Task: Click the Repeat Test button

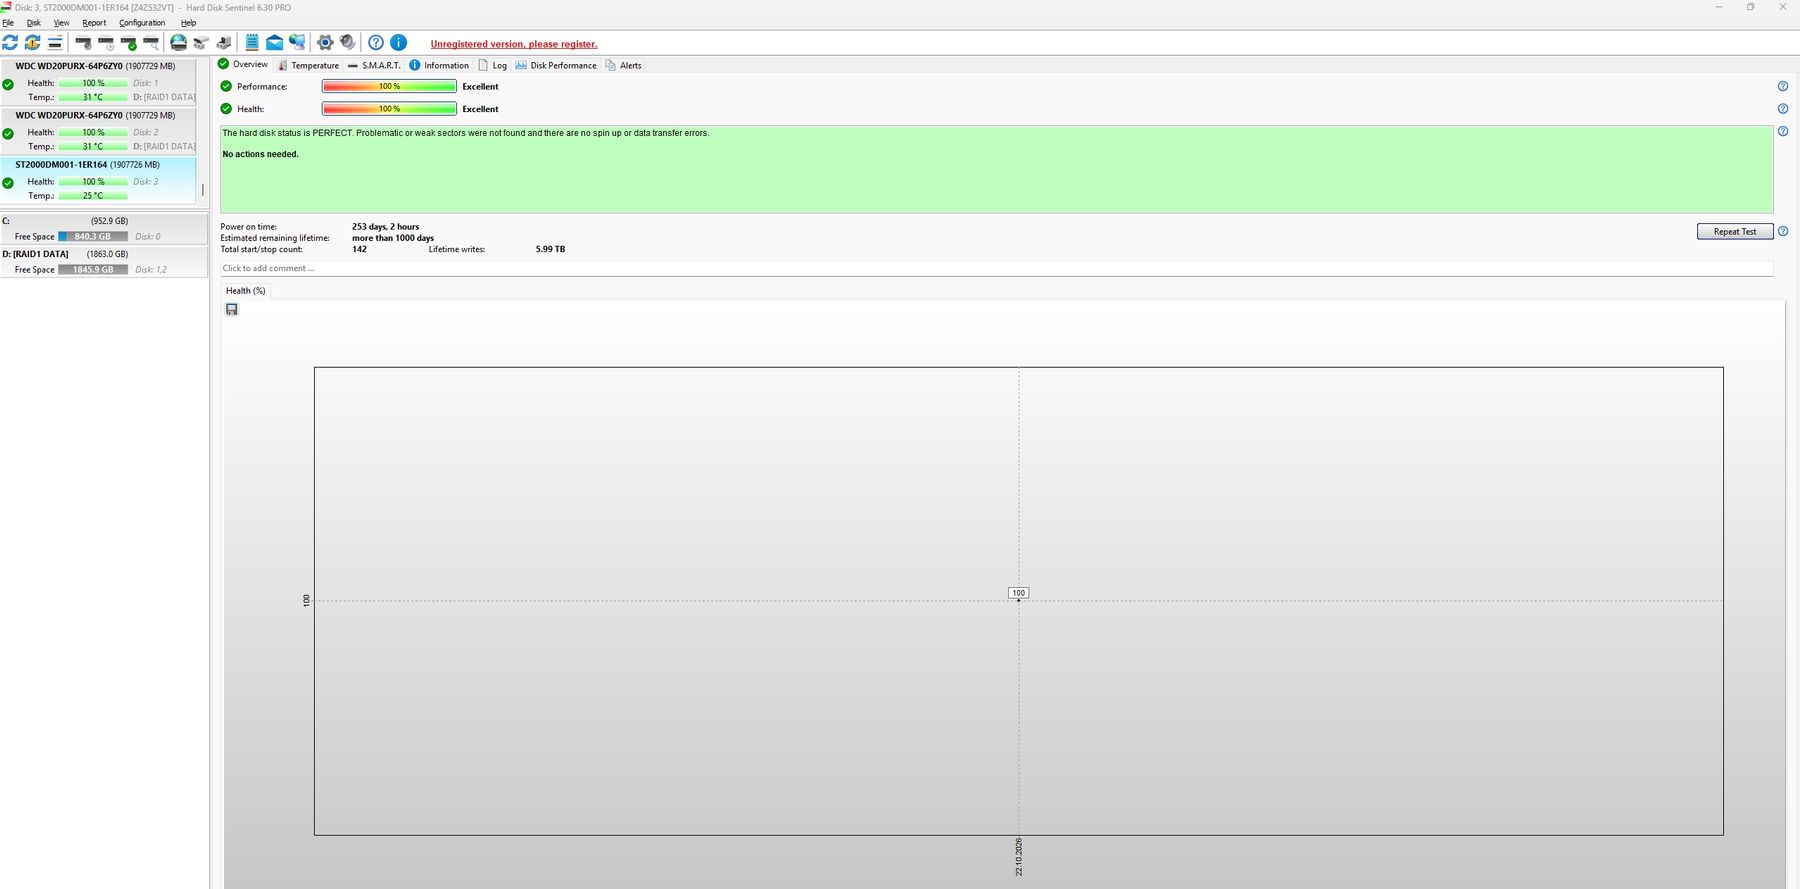Action: coord(1735,232)
